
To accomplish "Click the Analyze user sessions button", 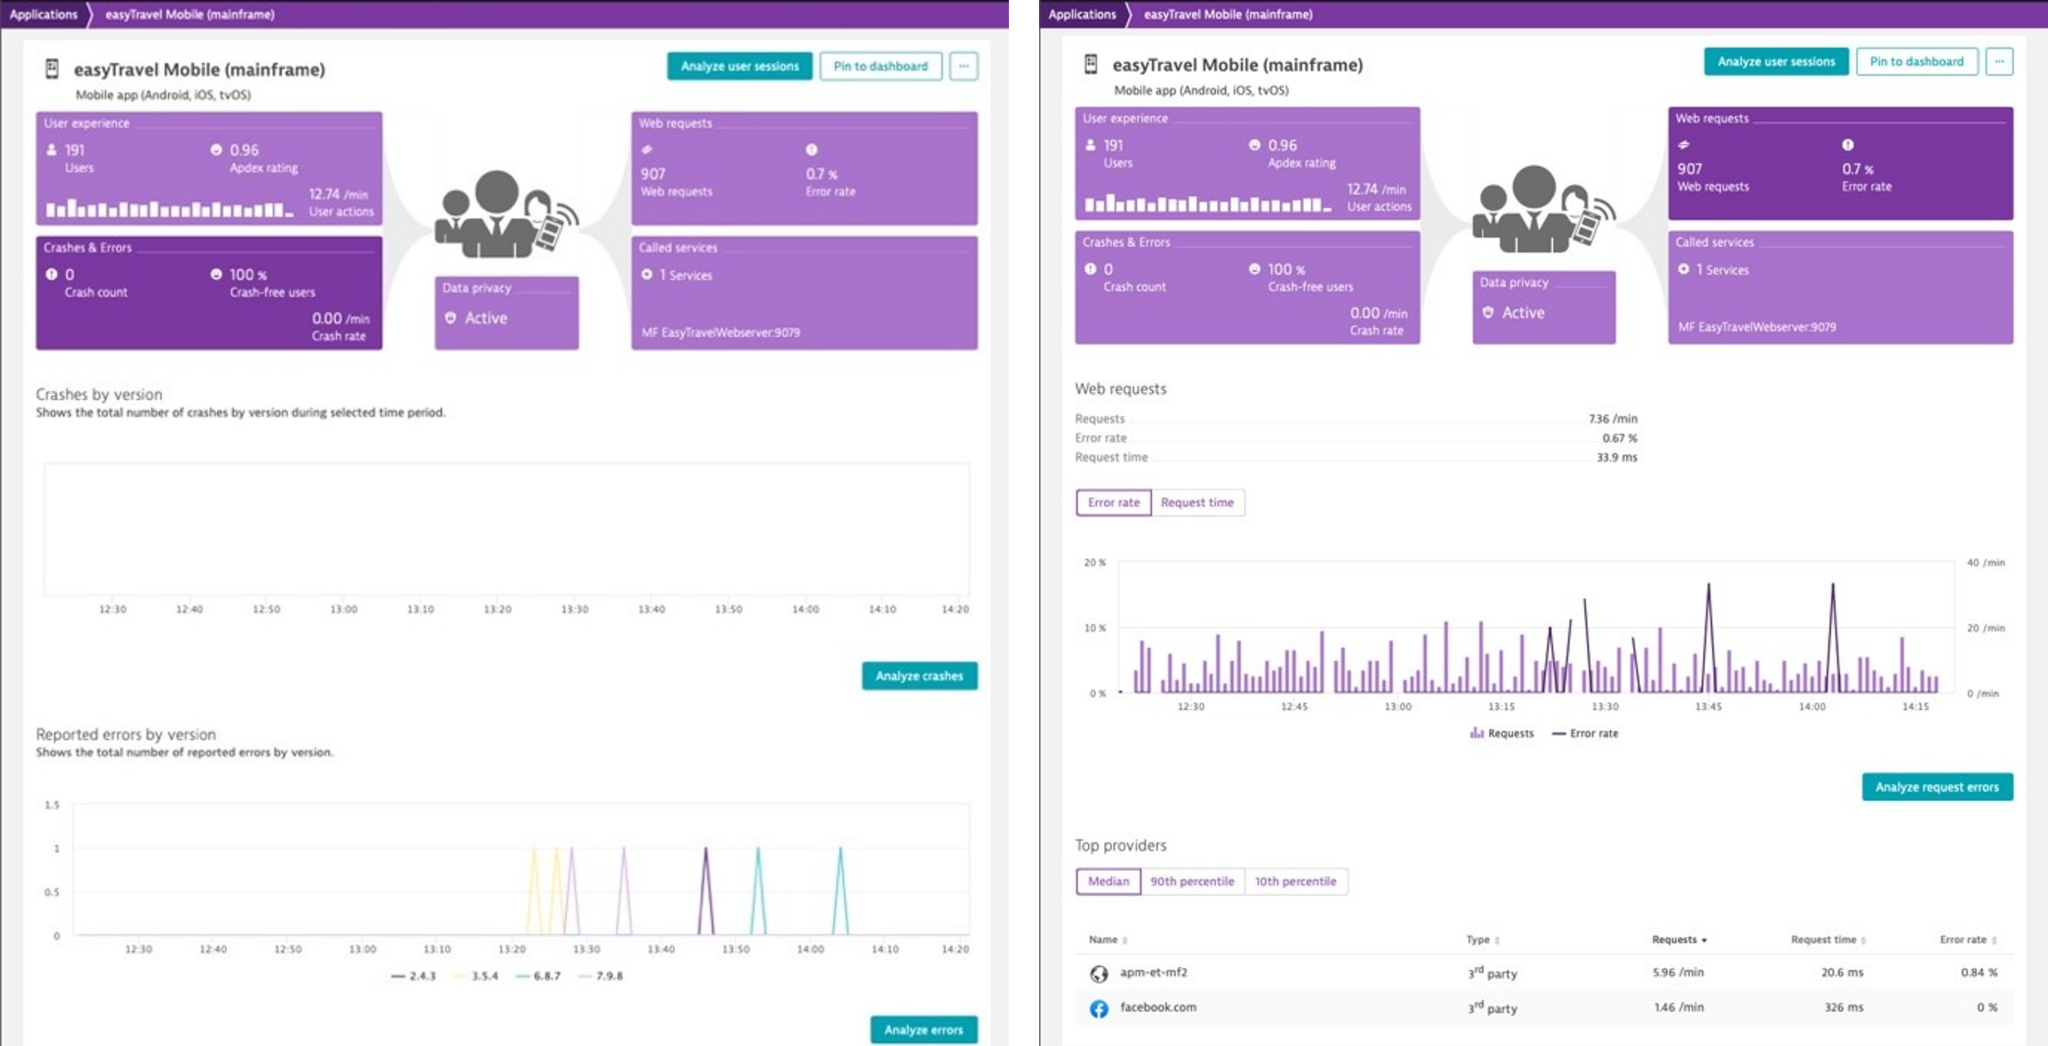I will (x=740, y=66).
